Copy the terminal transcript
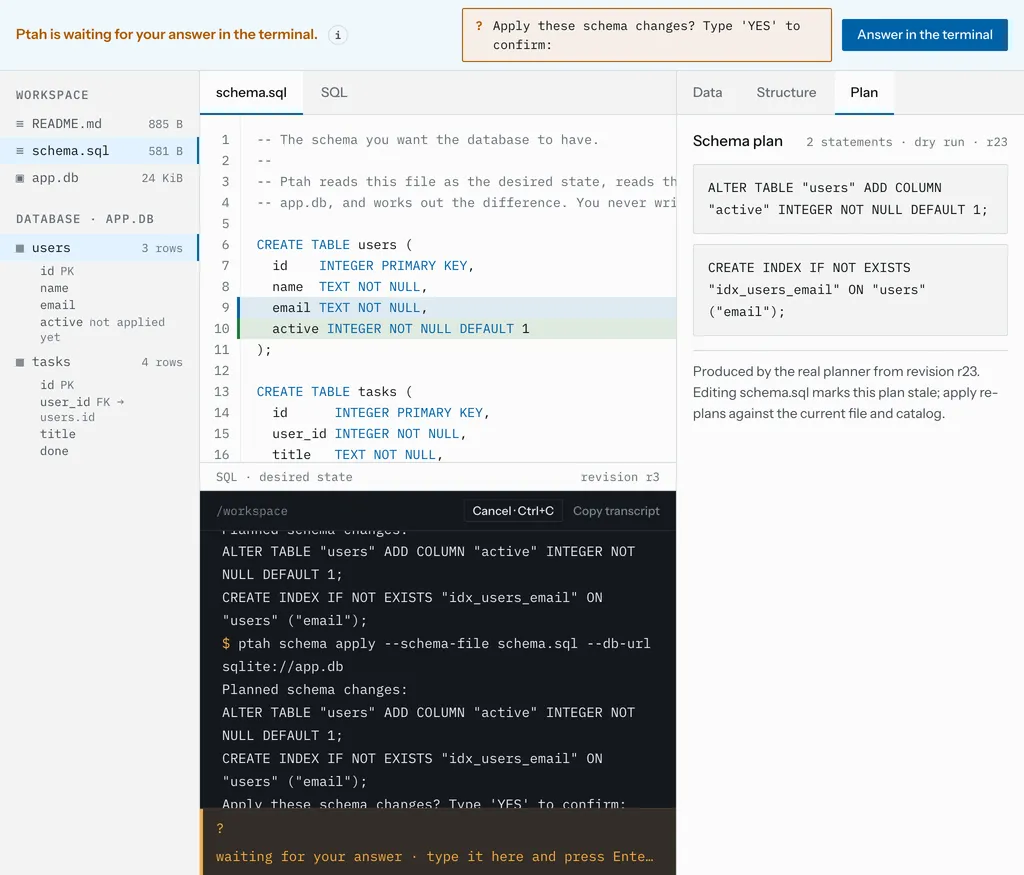This screenshot has width=1024, height=875. (x=616, y=511)
